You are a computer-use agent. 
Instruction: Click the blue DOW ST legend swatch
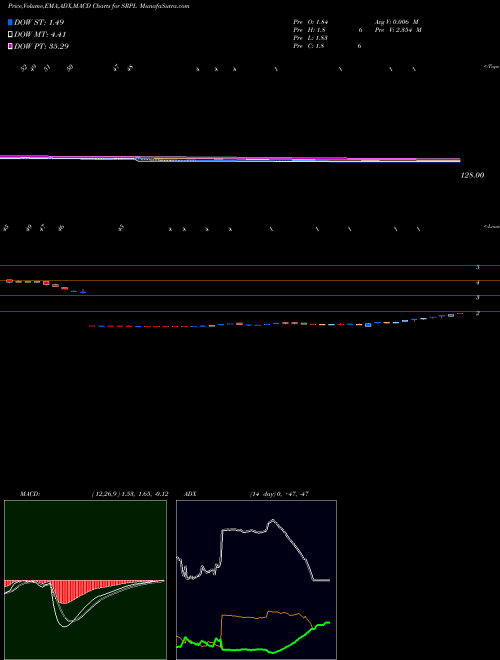10,22
